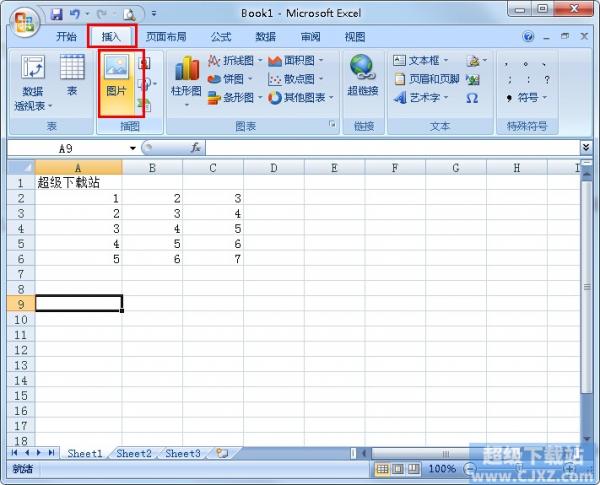The height and width of the screenshot is (485, 600).
Task: Save the workbook from quick access toolbar
Action: [57, 15]
